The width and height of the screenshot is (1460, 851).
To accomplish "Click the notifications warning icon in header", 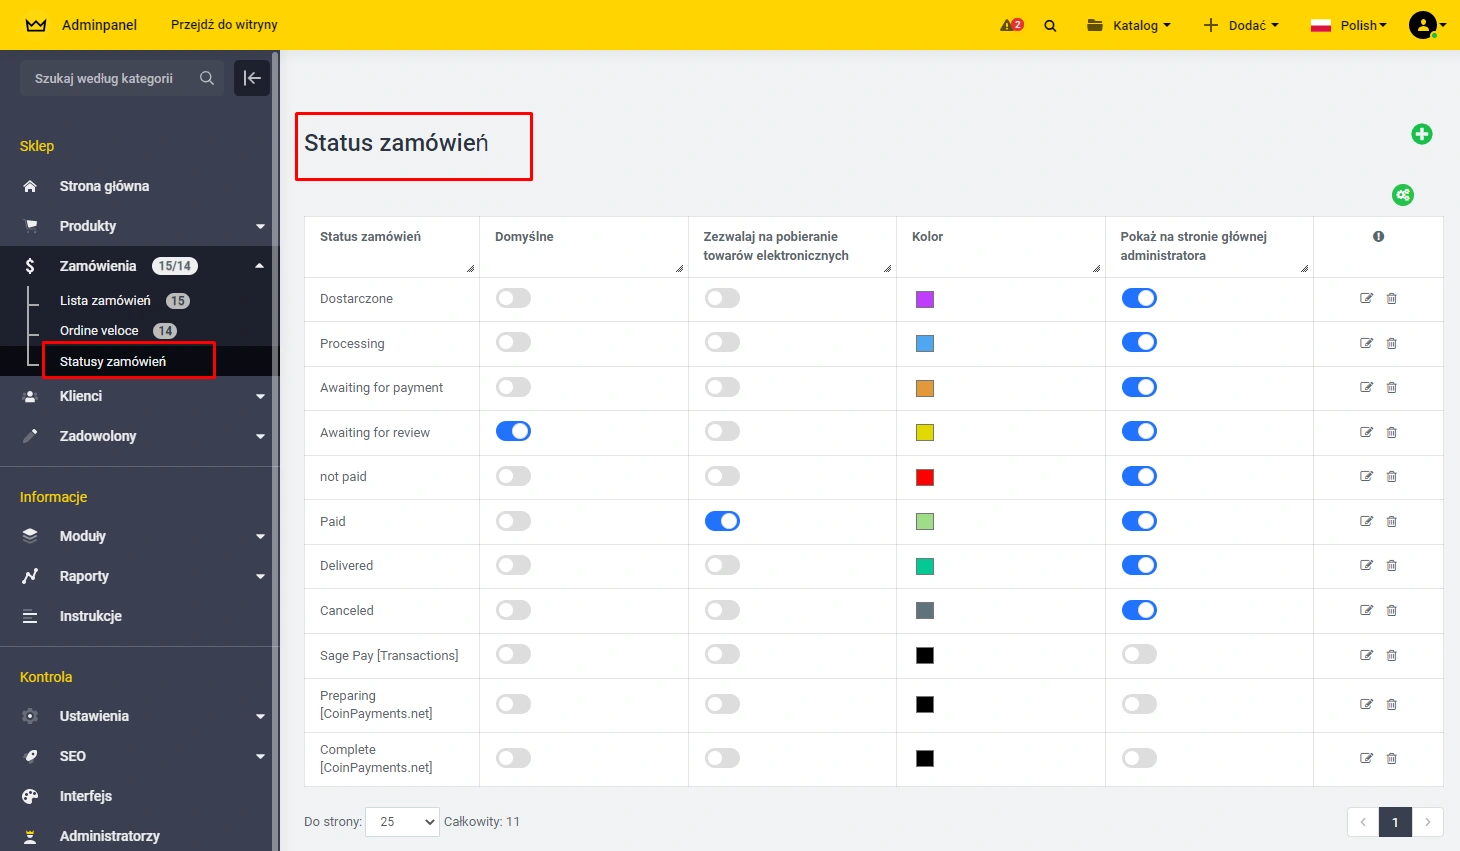I will (x=1011, y=25).
